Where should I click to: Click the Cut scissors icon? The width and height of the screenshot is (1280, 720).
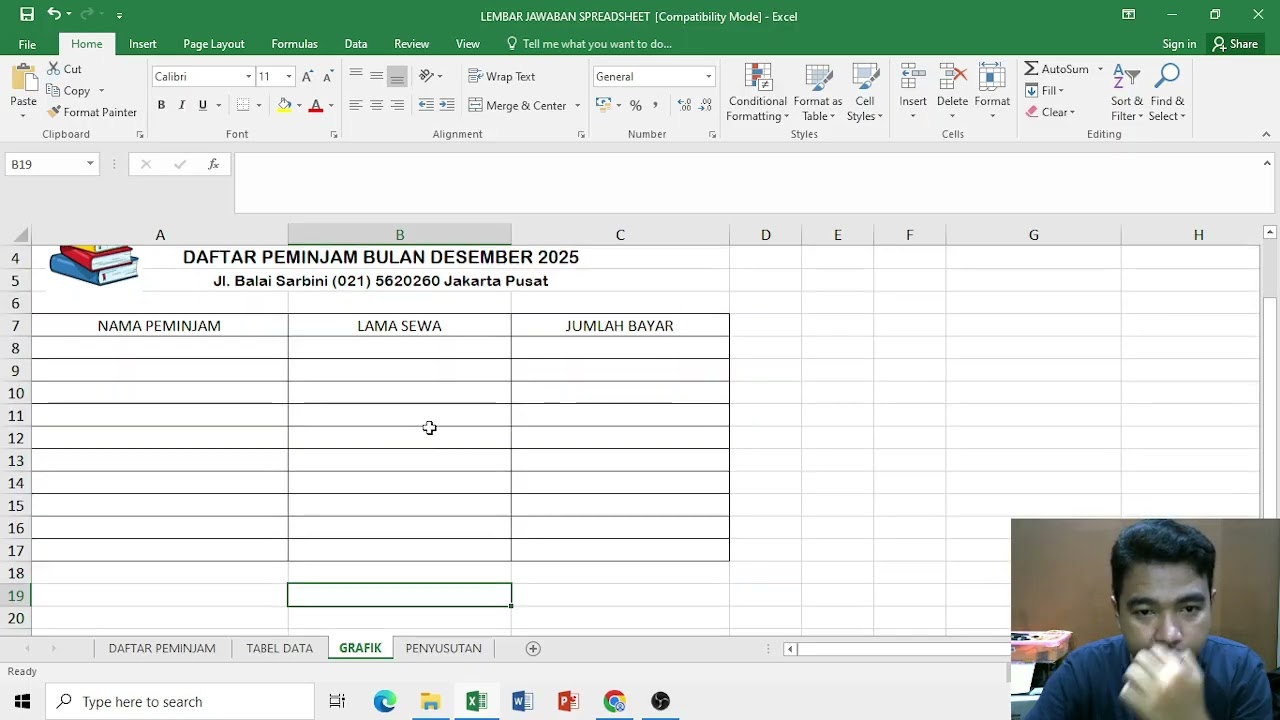point(54,69)
